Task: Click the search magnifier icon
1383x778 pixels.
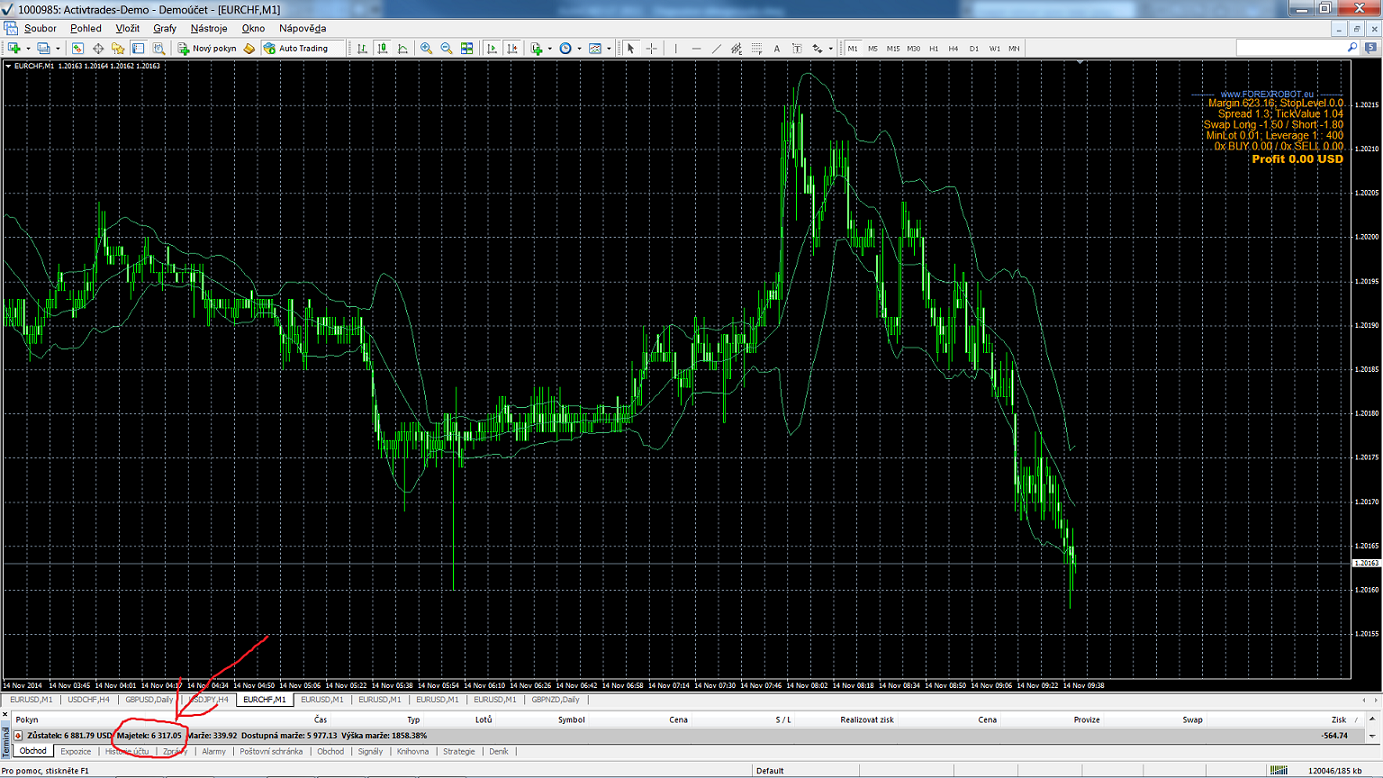Action: [x=1353, y=47]
